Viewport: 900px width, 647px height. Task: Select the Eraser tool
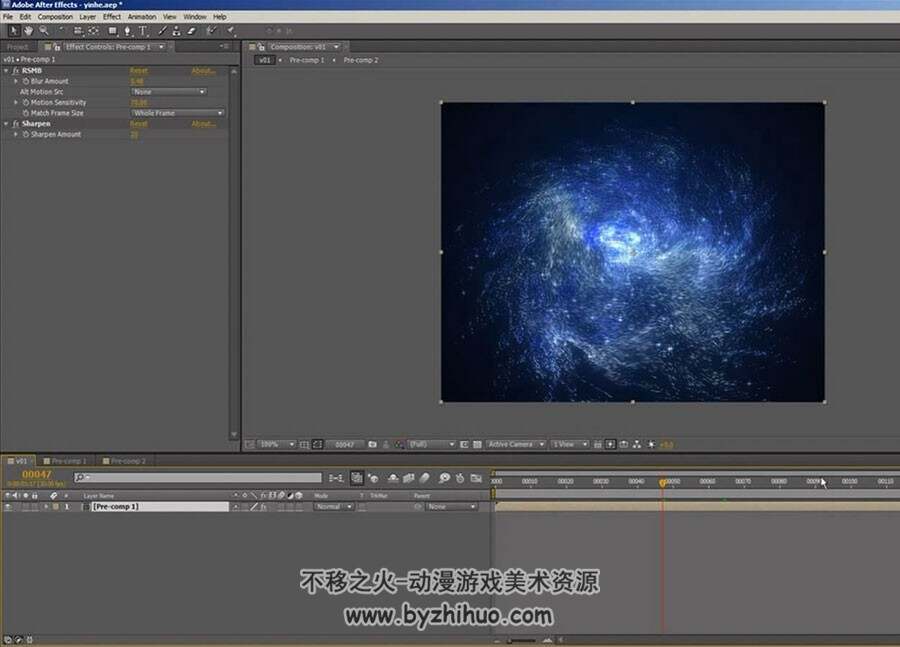[192, 30]
